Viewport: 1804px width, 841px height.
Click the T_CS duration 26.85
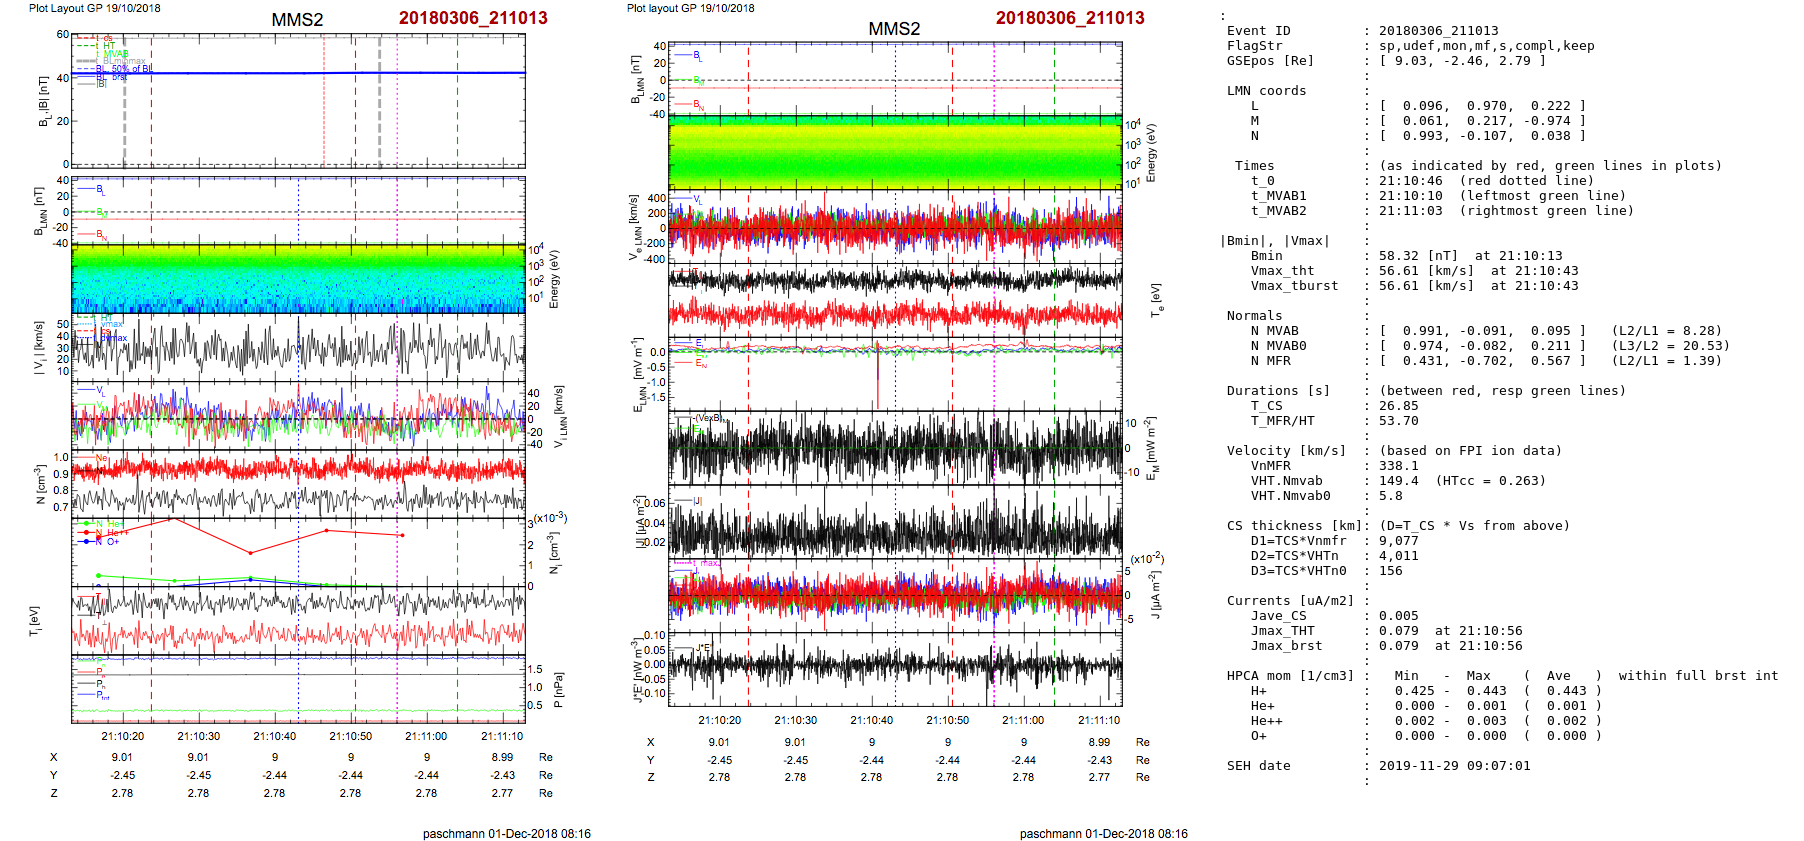pos(1398,406)
